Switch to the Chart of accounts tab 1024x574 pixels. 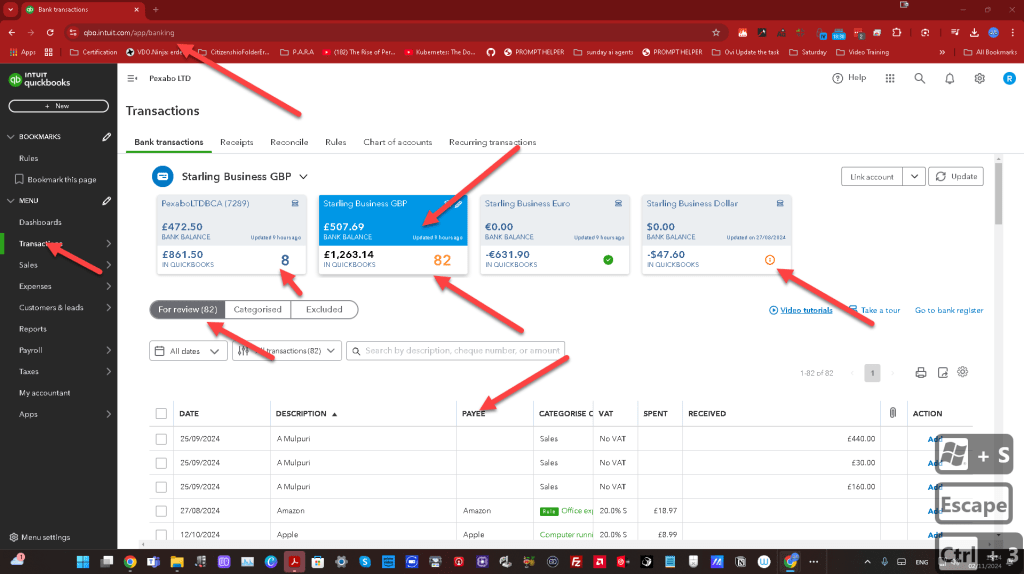(398, 142)
